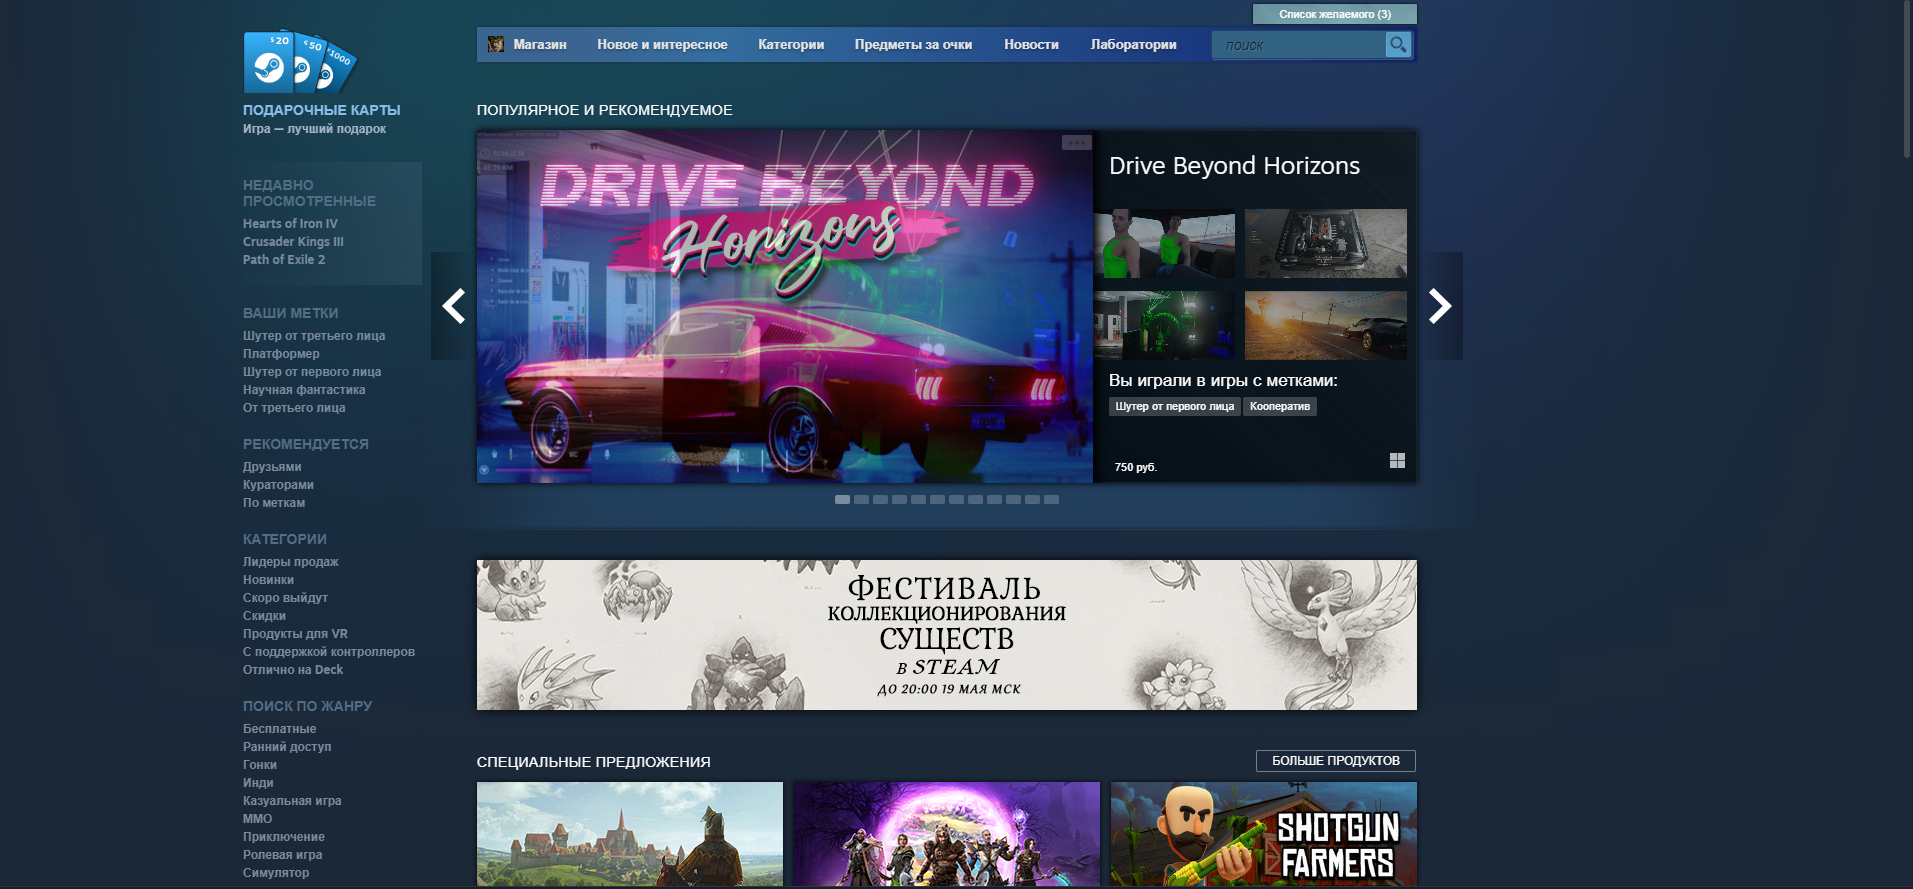Open recently viewed Path of Exile 2
The width and height of the screenshot is (1913, 889).
(284, 260)
